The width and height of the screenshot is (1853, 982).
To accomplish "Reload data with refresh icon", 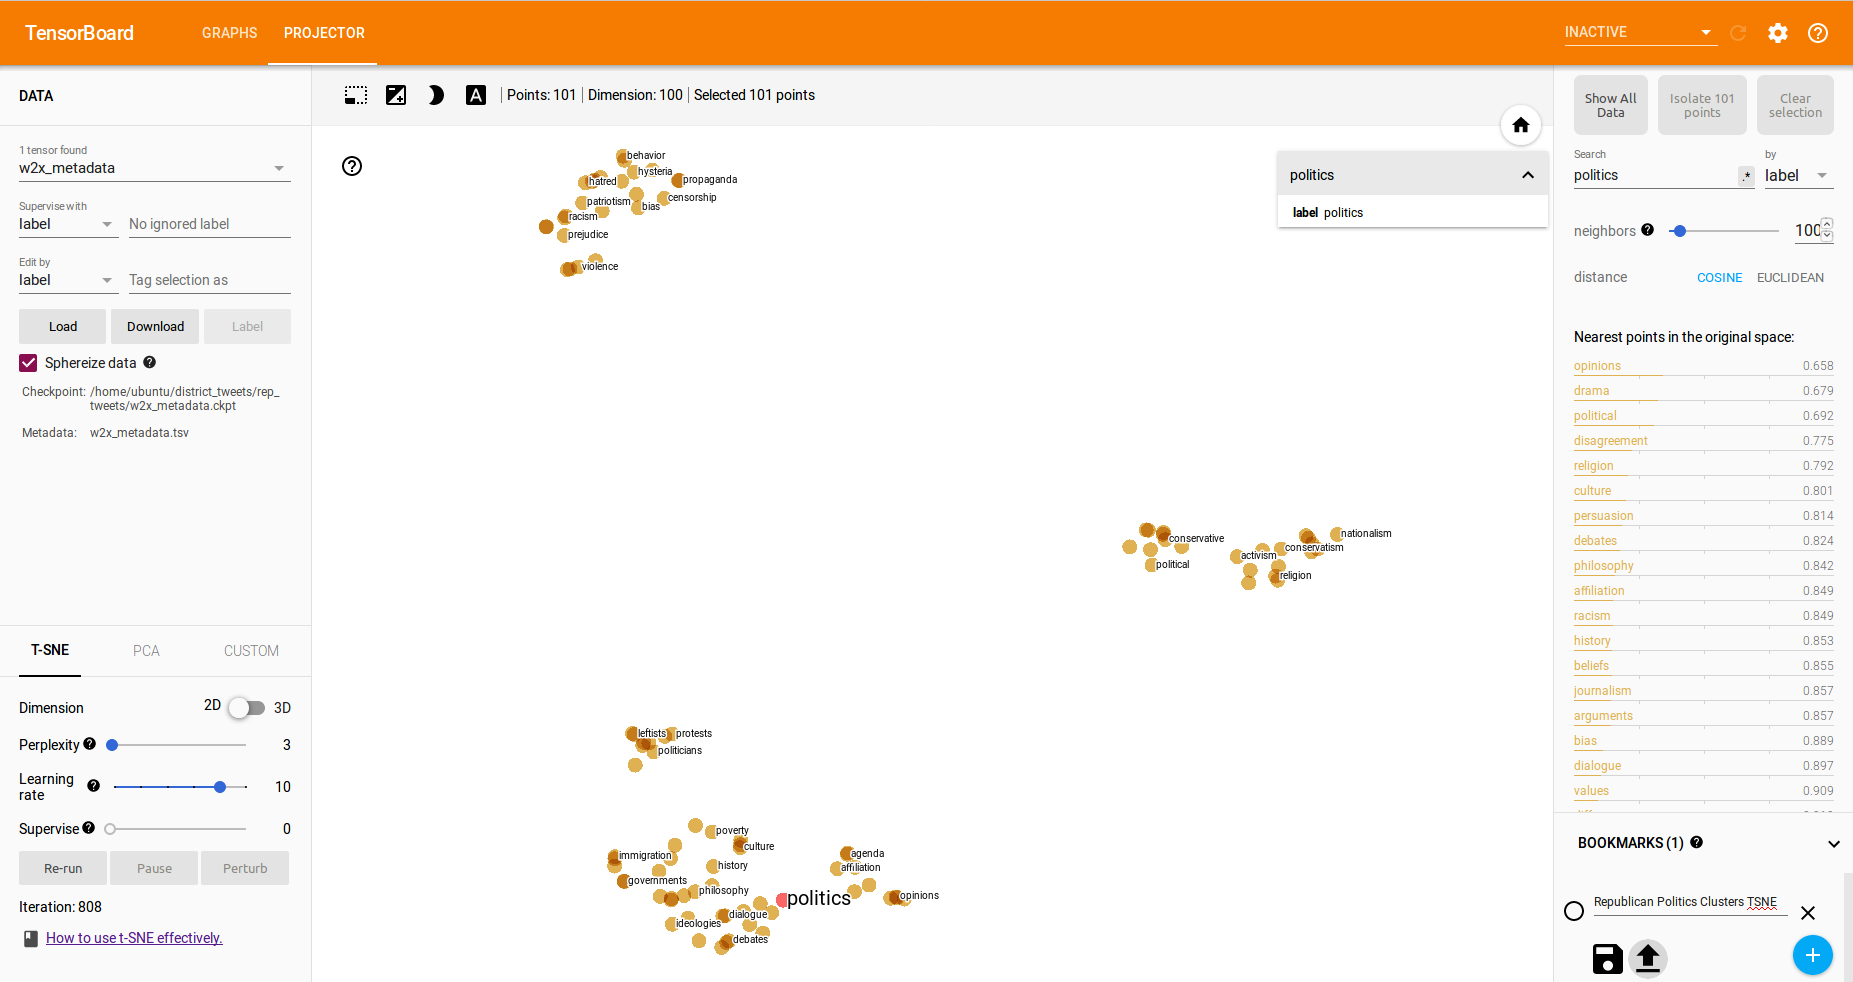I will pyautogui.click(x=1738, y=33).
